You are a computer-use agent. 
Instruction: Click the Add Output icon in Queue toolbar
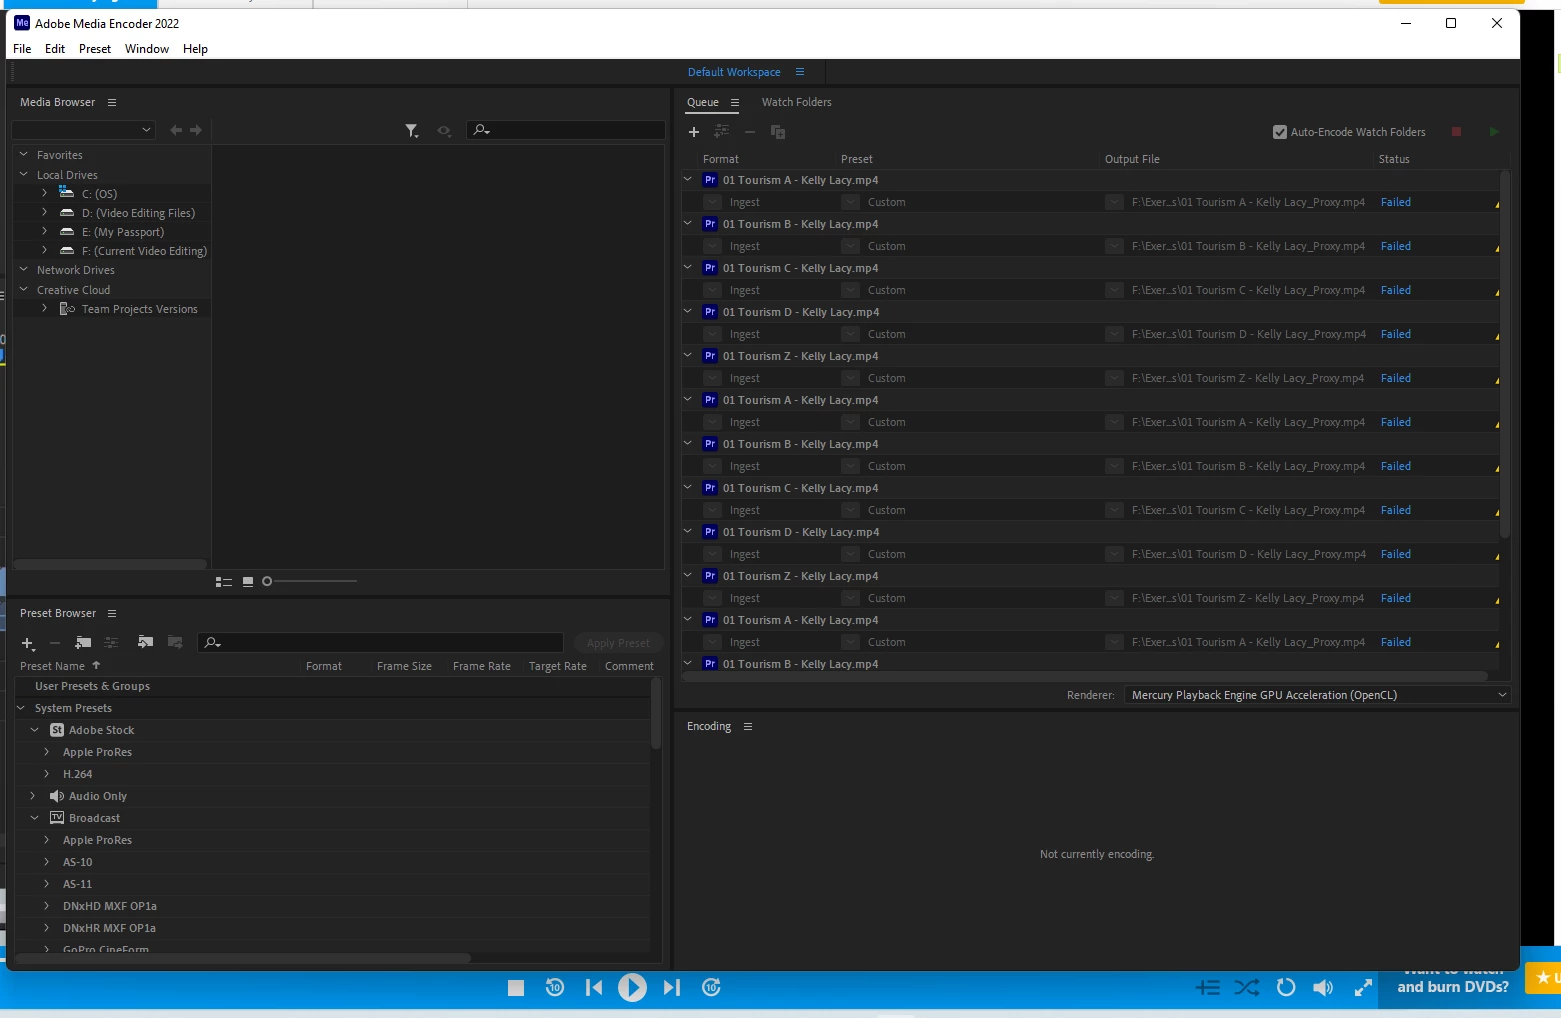click(721, 132)
